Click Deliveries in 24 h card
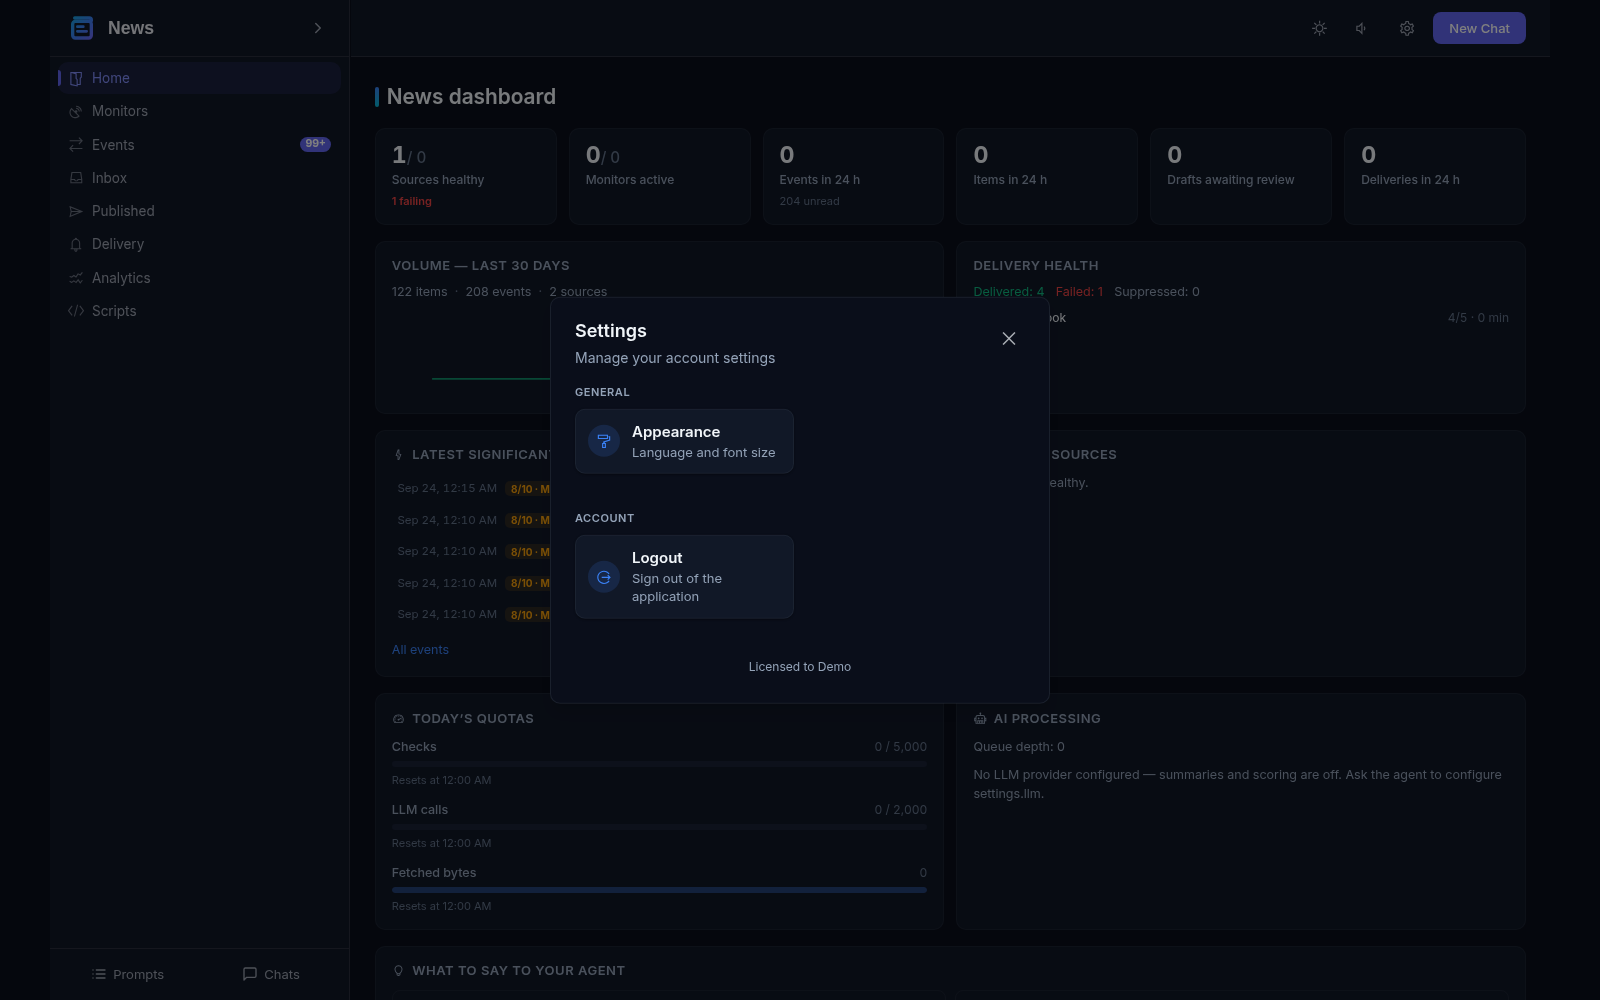This screenshot has height=1000, width=1600. [1435, 176]
